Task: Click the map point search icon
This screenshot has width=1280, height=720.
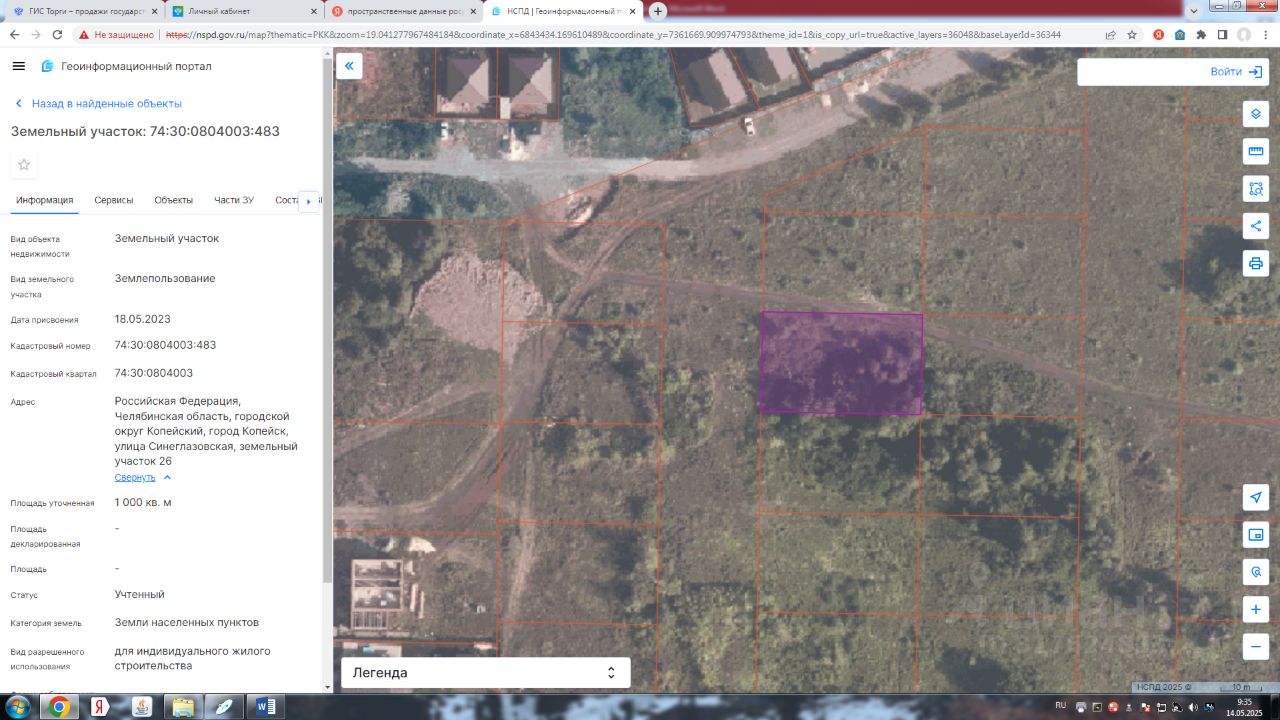Action: pos(1256,572)
